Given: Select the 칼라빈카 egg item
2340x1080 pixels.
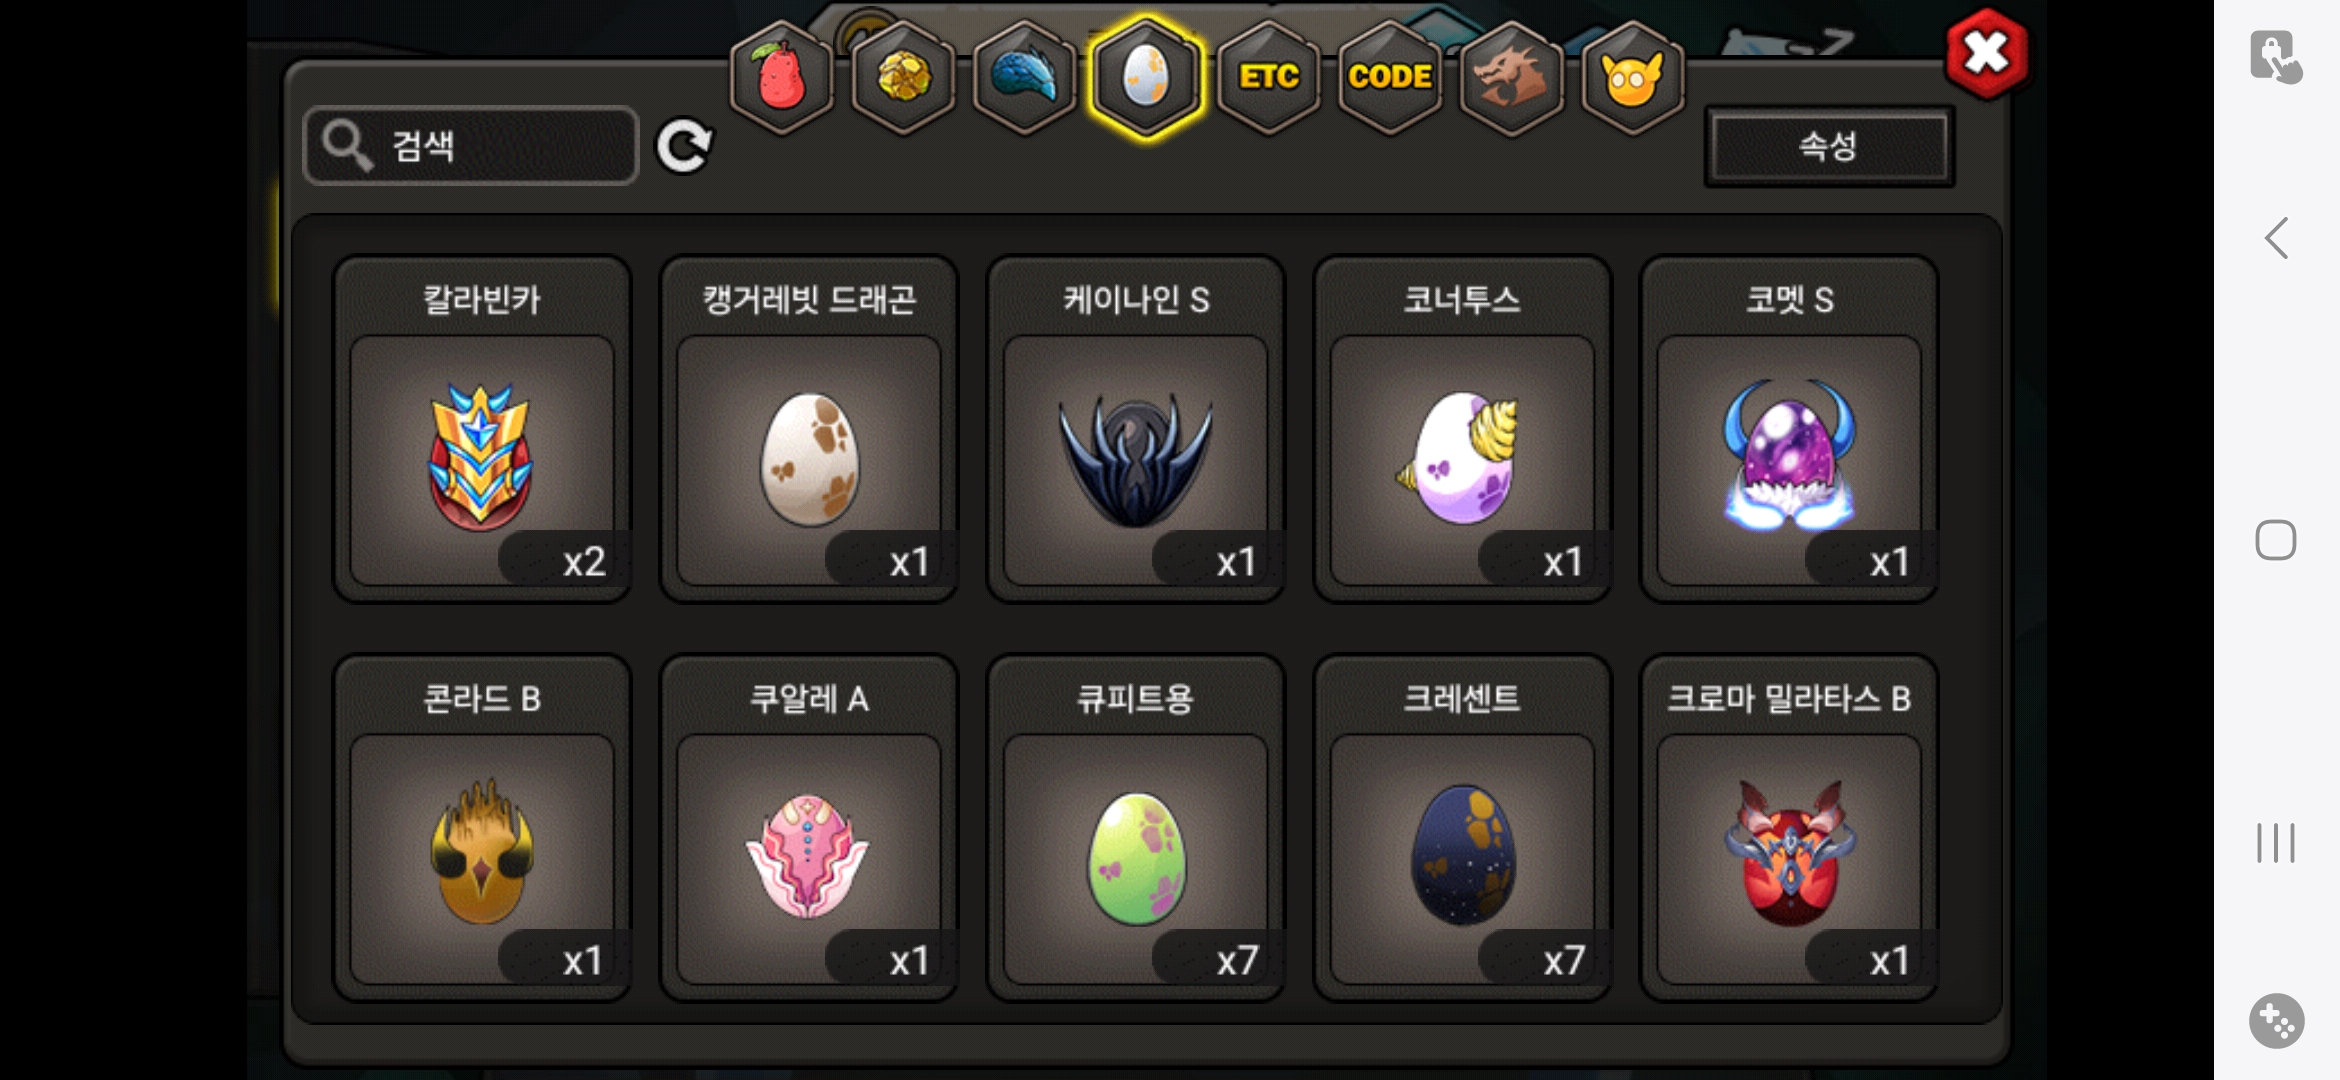Looking at the screenshot, I should pyautogui.click(x=482, y=430).
